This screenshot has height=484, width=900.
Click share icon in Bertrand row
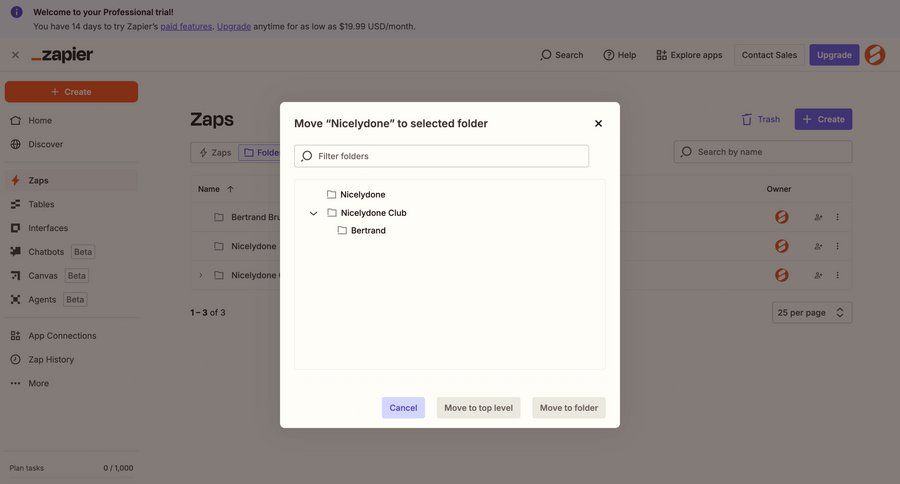pyautogui.click(x=818, y=217)
